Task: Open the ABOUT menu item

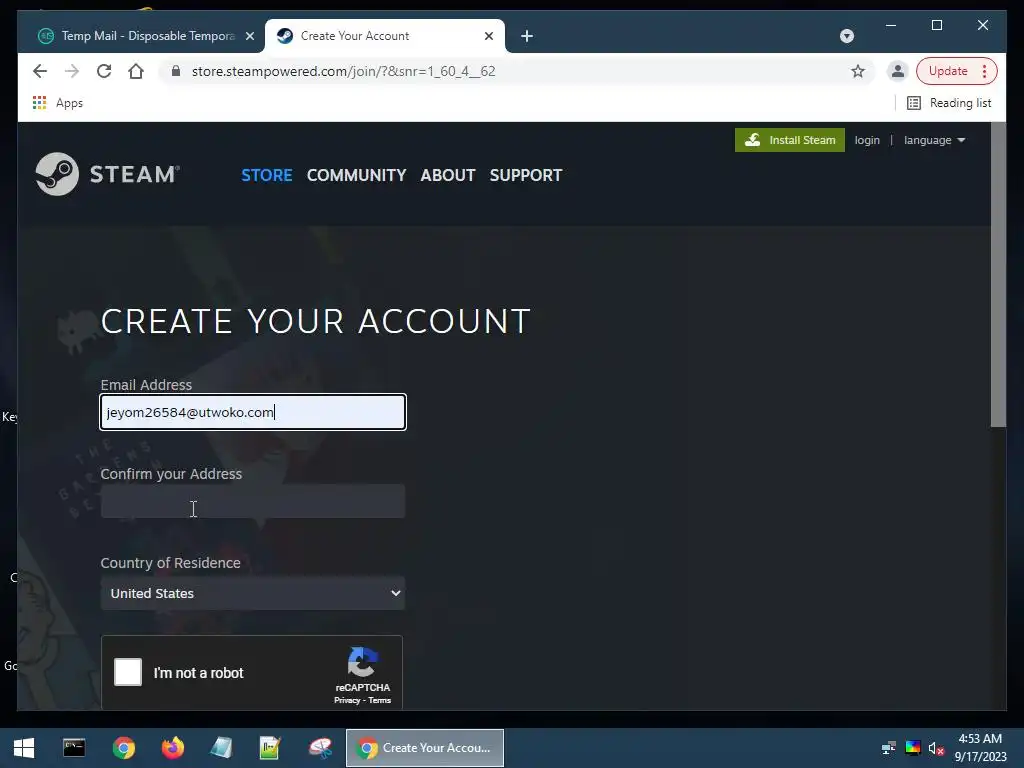Action: 448,175
